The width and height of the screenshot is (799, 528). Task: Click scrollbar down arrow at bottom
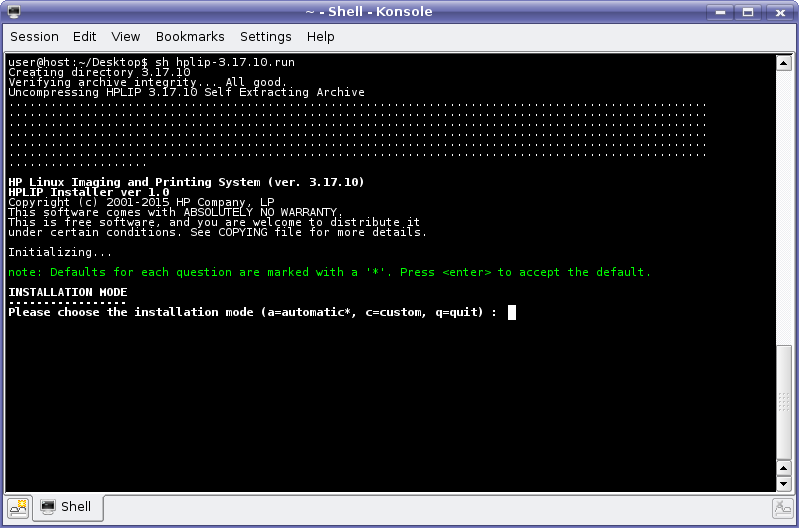pyautogui.click(x=783, y=483)
